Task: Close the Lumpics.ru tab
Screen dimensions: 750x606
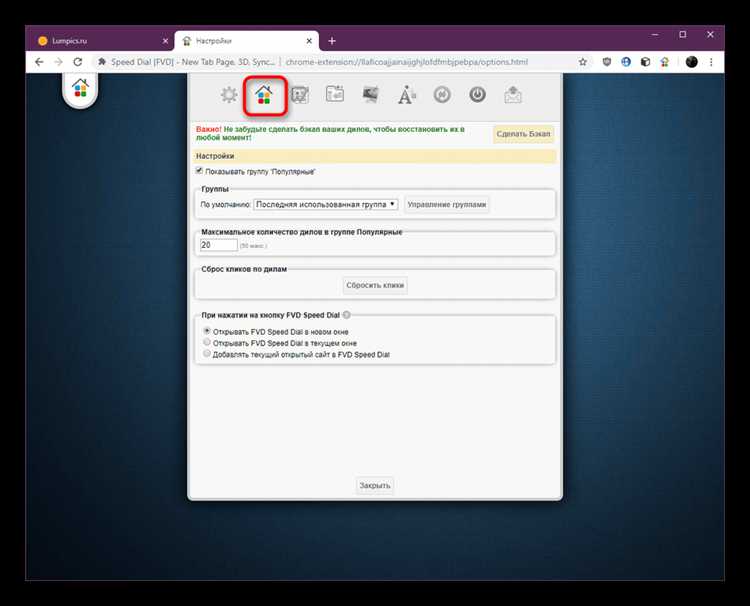Action: tap(165, 41)
